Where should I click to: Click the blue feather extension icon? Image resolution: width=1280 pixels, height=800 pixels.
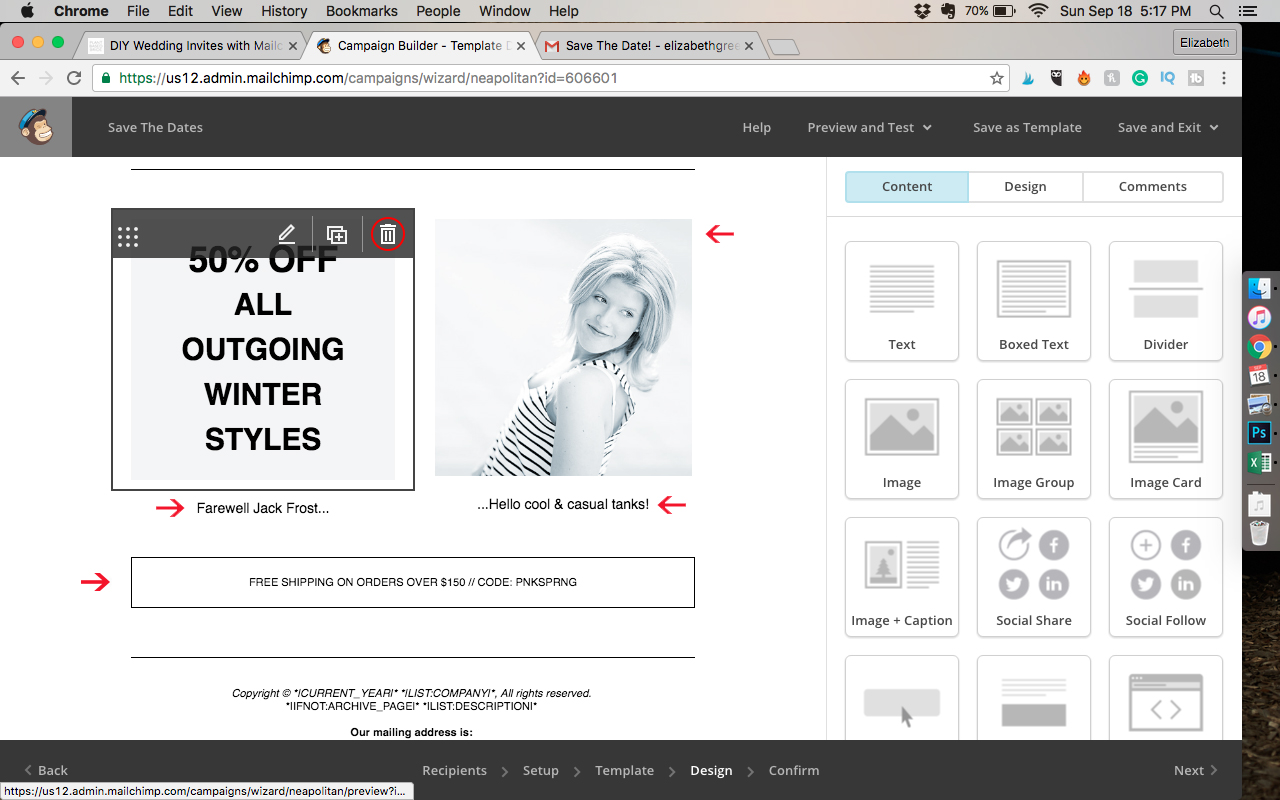[x=1028, y=78]
